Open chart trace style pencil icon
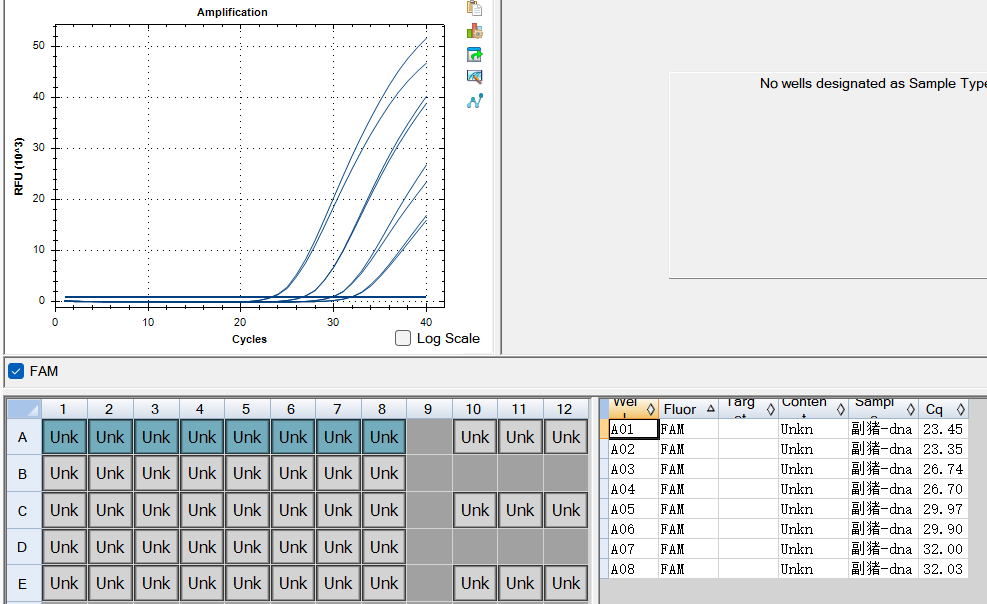 475,77
